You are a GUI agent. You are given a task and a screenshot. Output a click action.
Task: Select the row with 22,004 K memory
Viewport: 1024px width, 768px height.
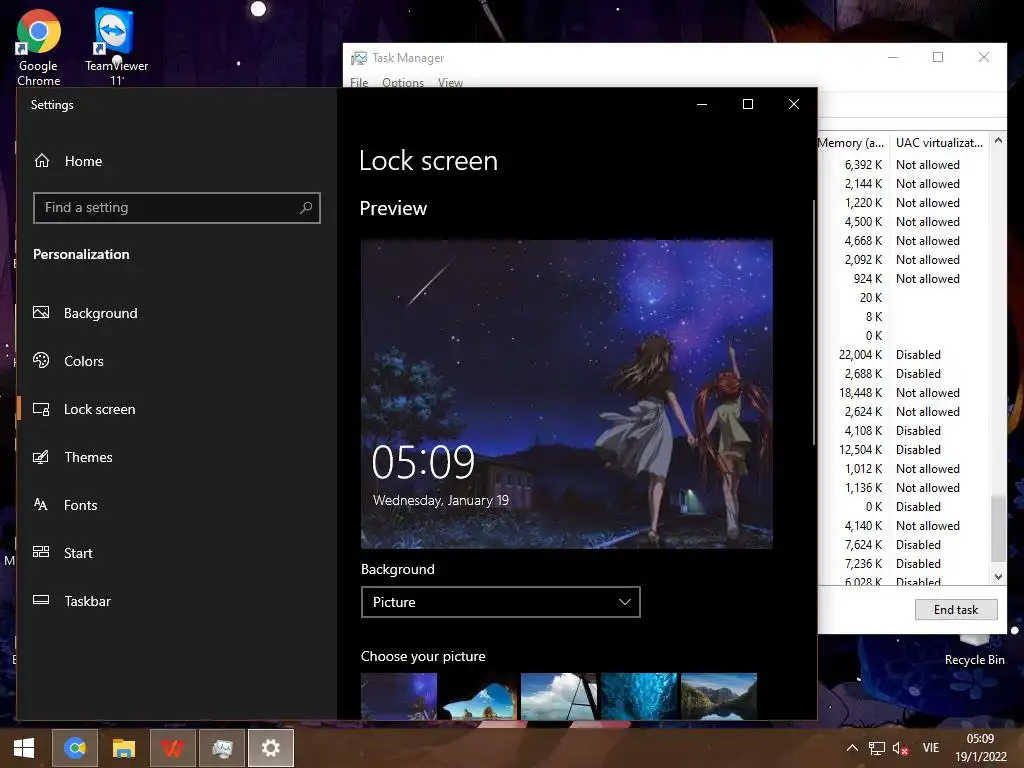(x=904, y=355)
